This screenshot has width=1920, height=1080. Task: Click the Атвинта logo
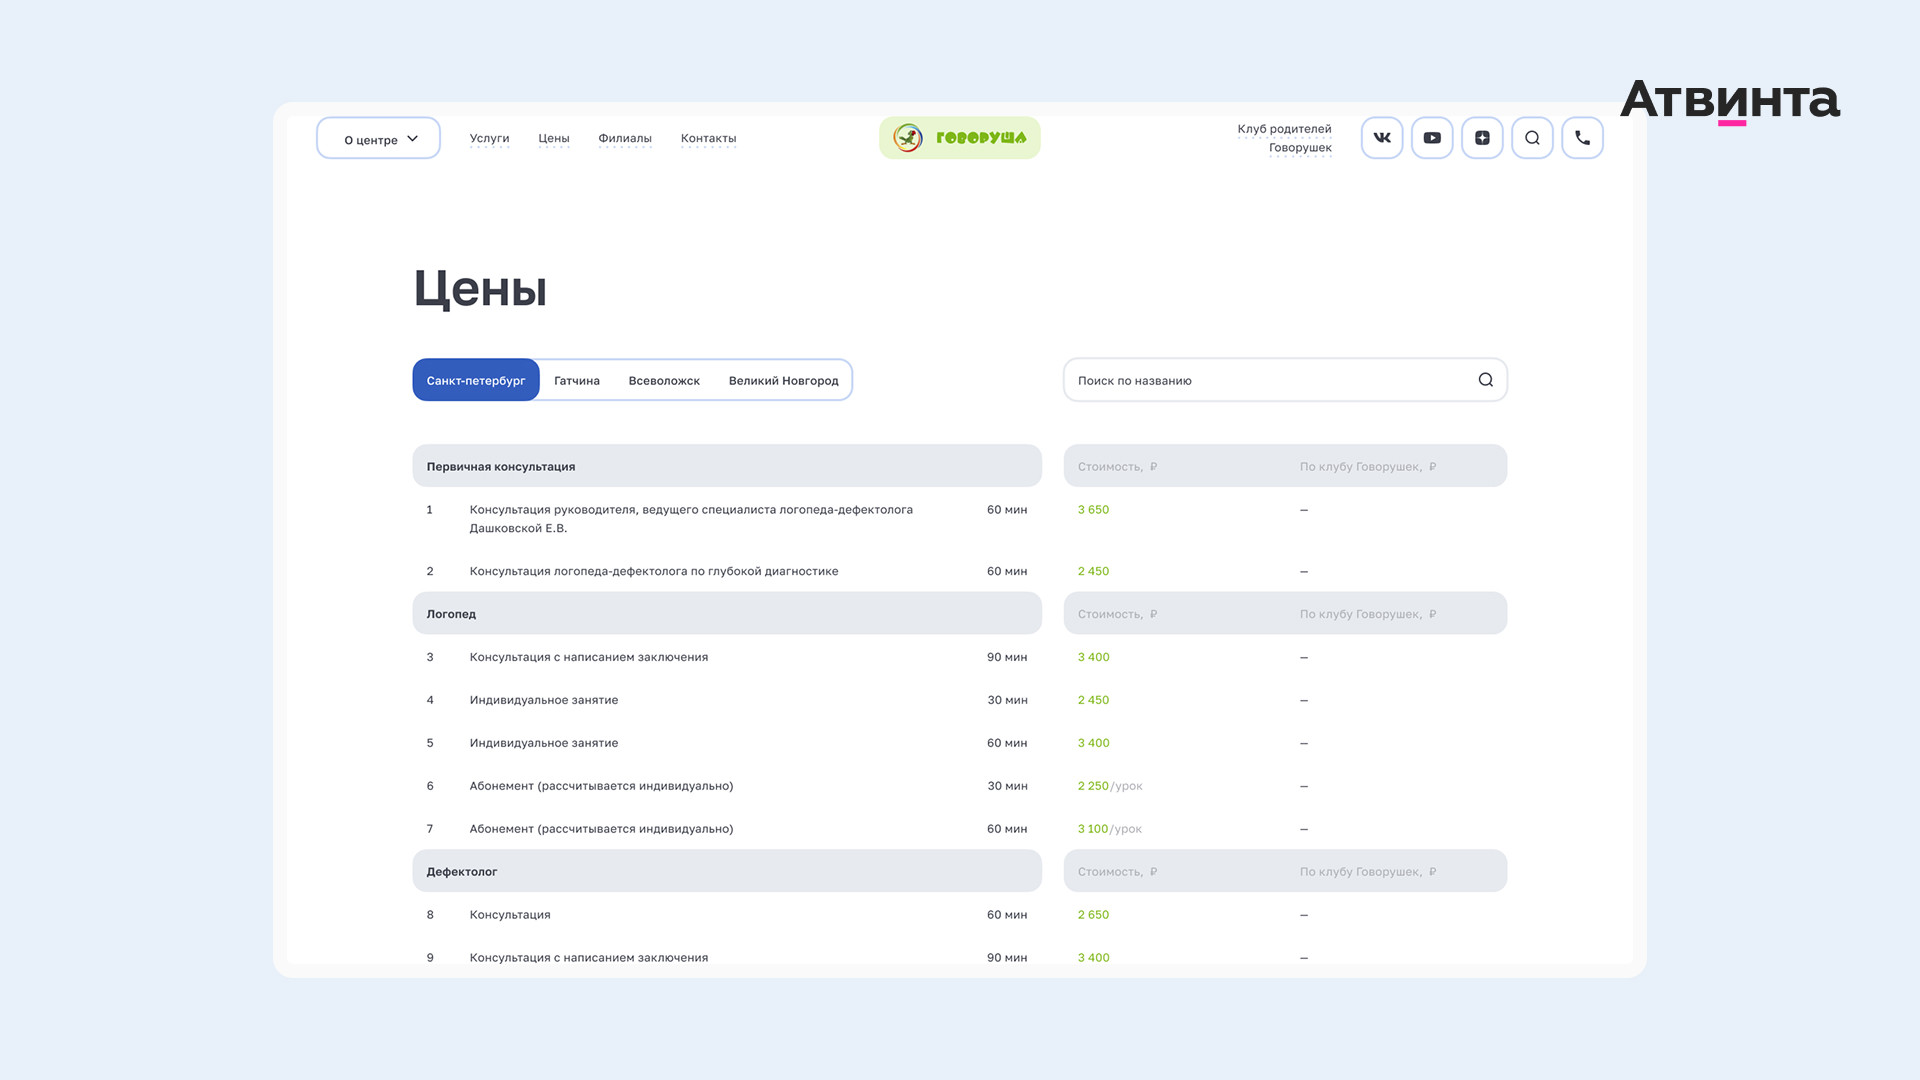point(1729,100)
